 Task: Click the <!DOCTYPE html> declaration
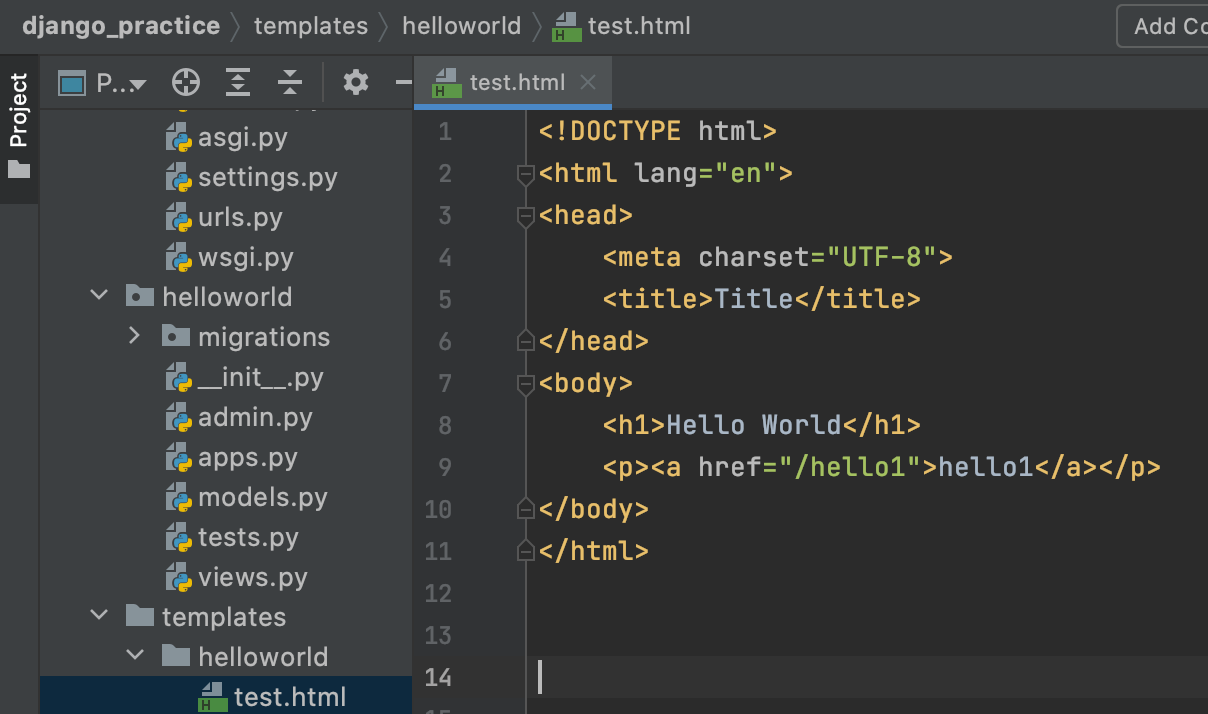point(658,131)
